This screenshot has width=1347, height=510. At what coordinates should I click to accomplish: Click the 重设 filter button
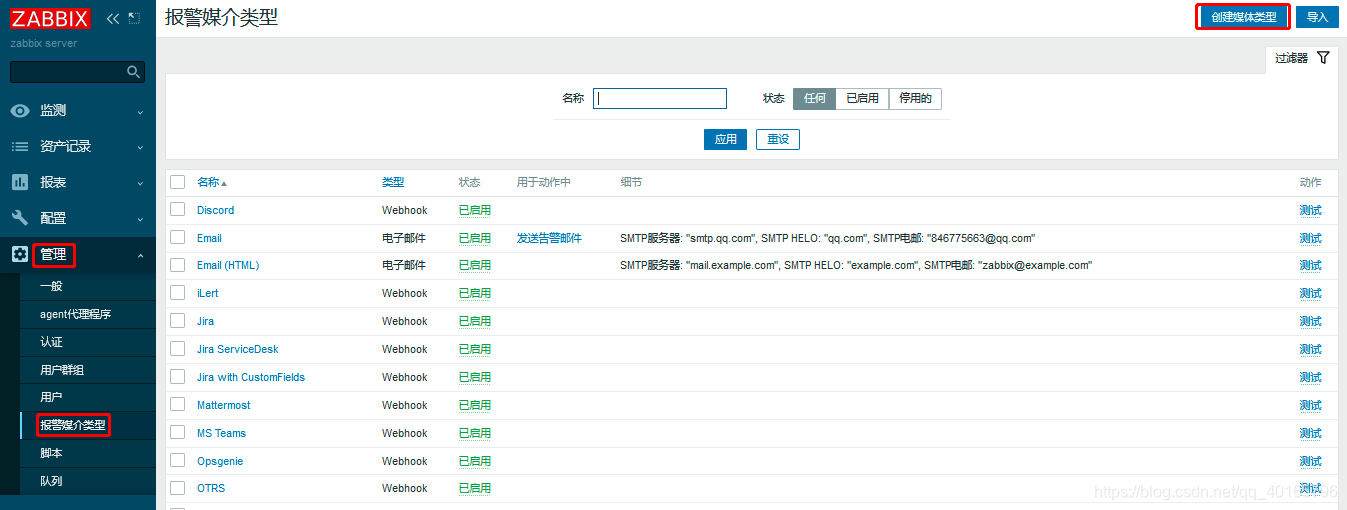778,139
